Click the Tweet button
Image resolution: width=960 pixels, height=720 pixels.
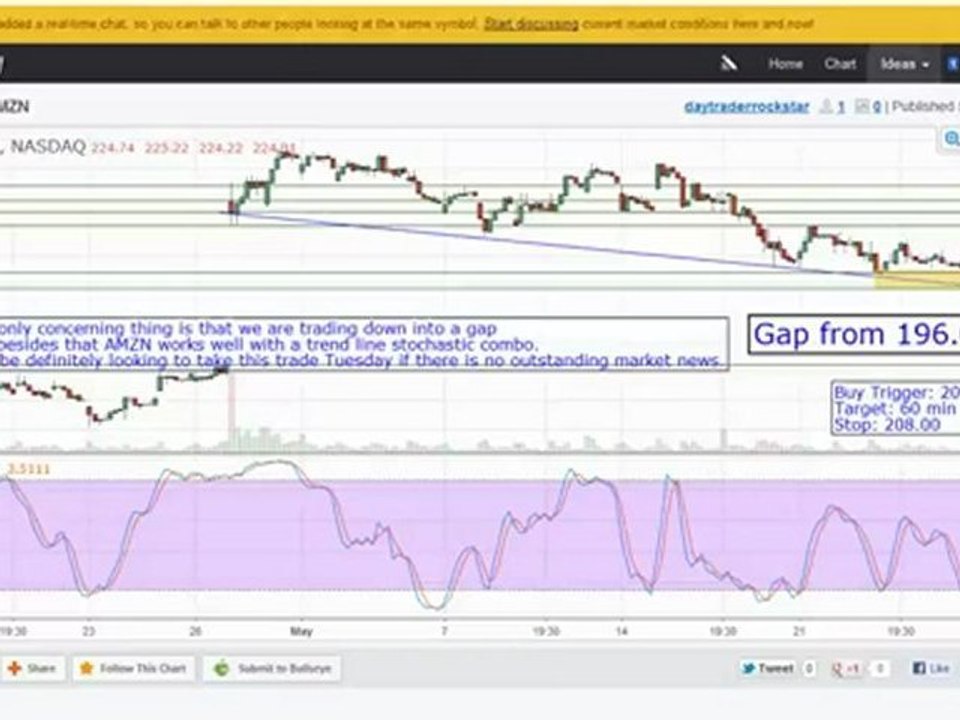coord(768,668)
